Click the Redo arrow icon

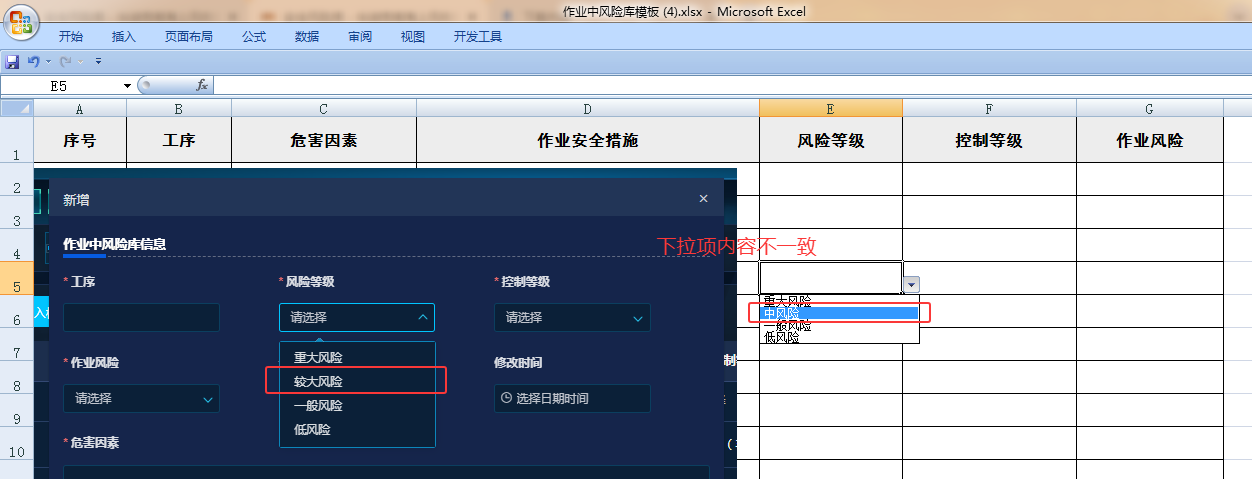pos(65,62)
